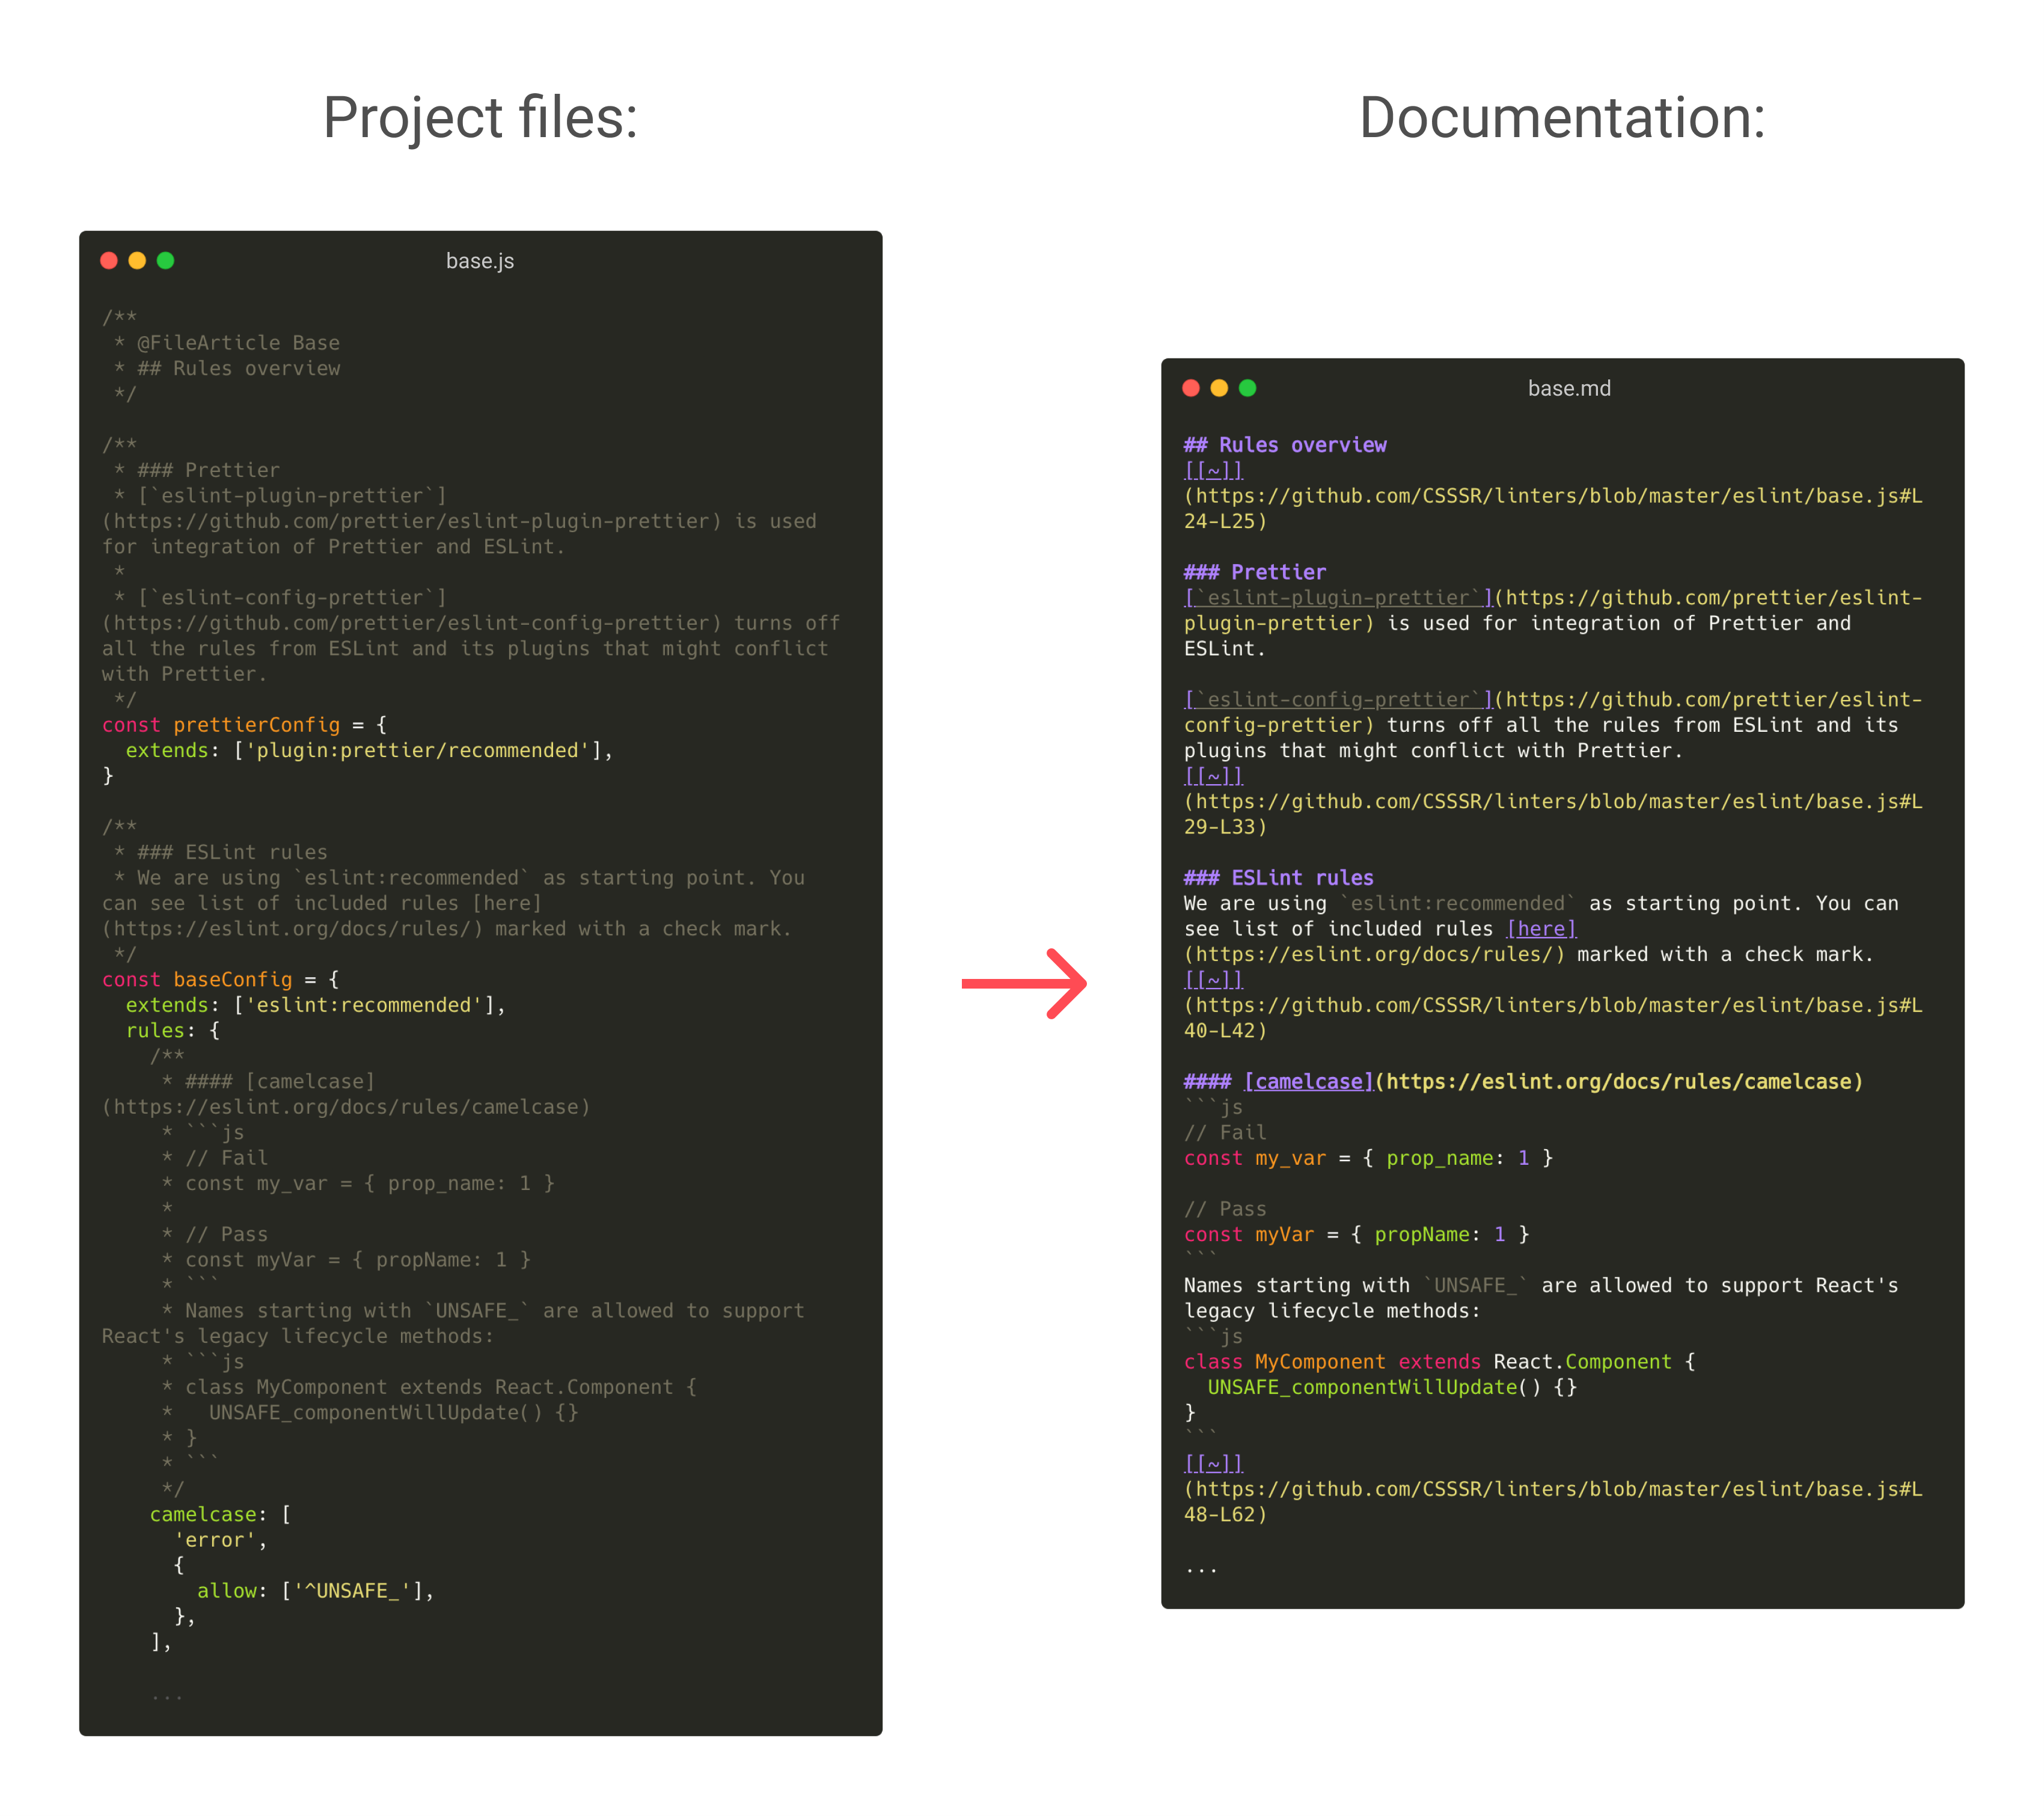
Task: Click green maximize dot on base.js window
Action: [166, 261]
